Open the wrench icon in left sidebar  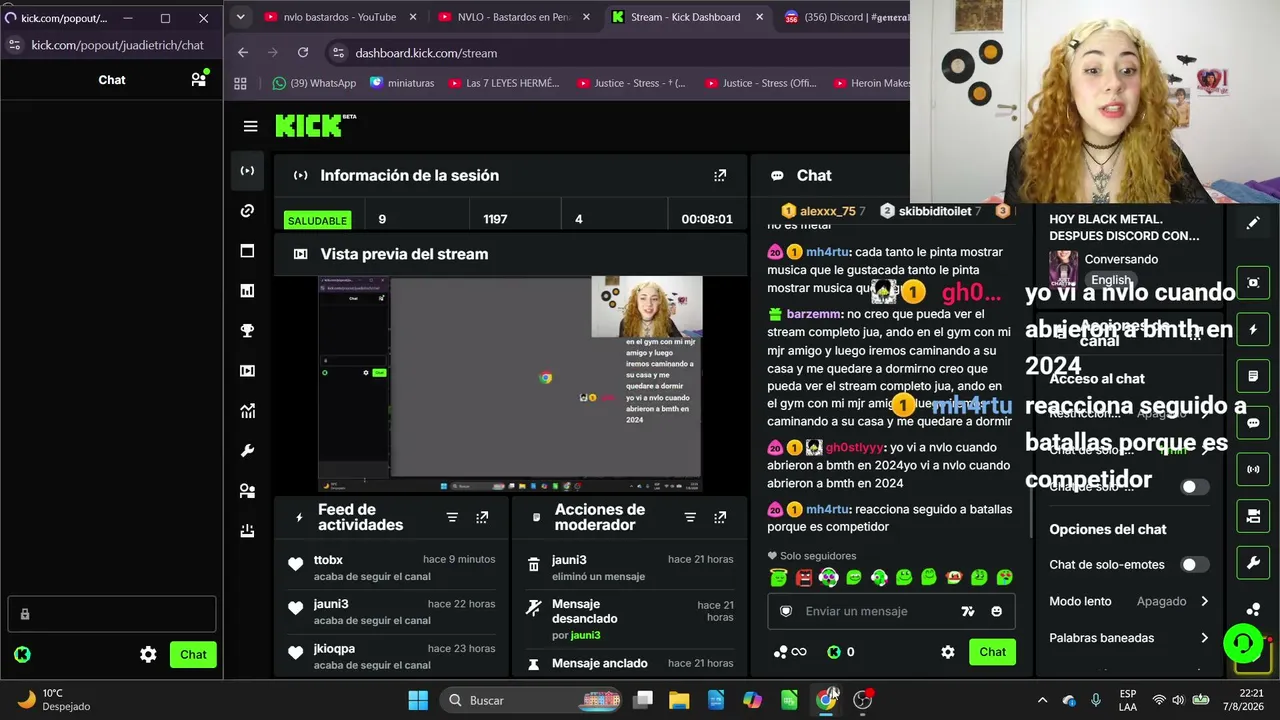(247, 451)
